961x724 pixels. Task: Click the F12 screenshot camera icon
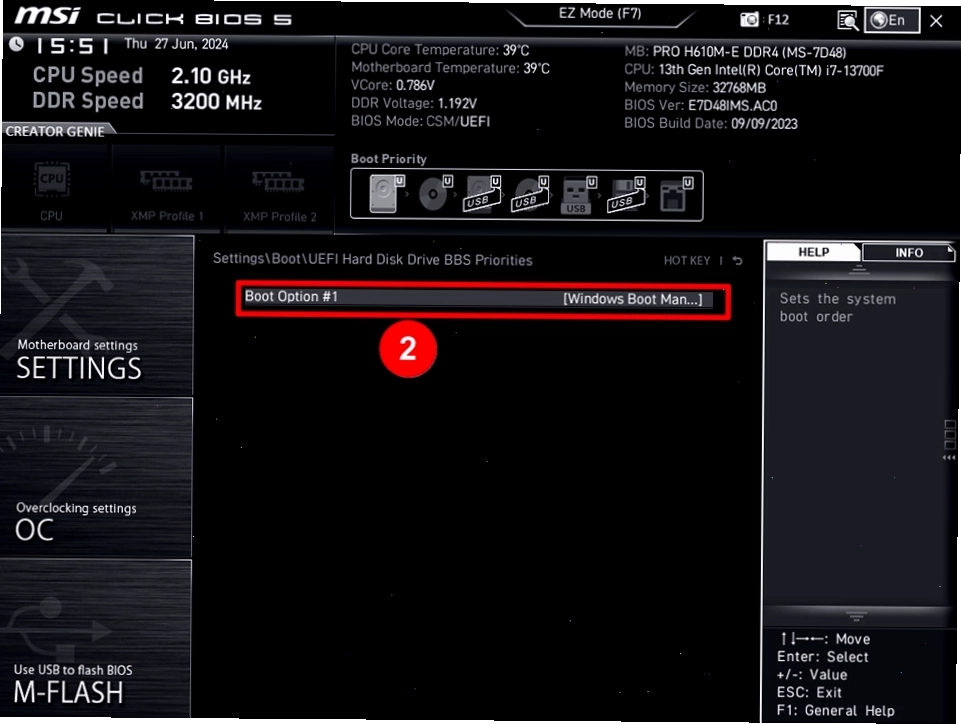(x=749, y=20)
